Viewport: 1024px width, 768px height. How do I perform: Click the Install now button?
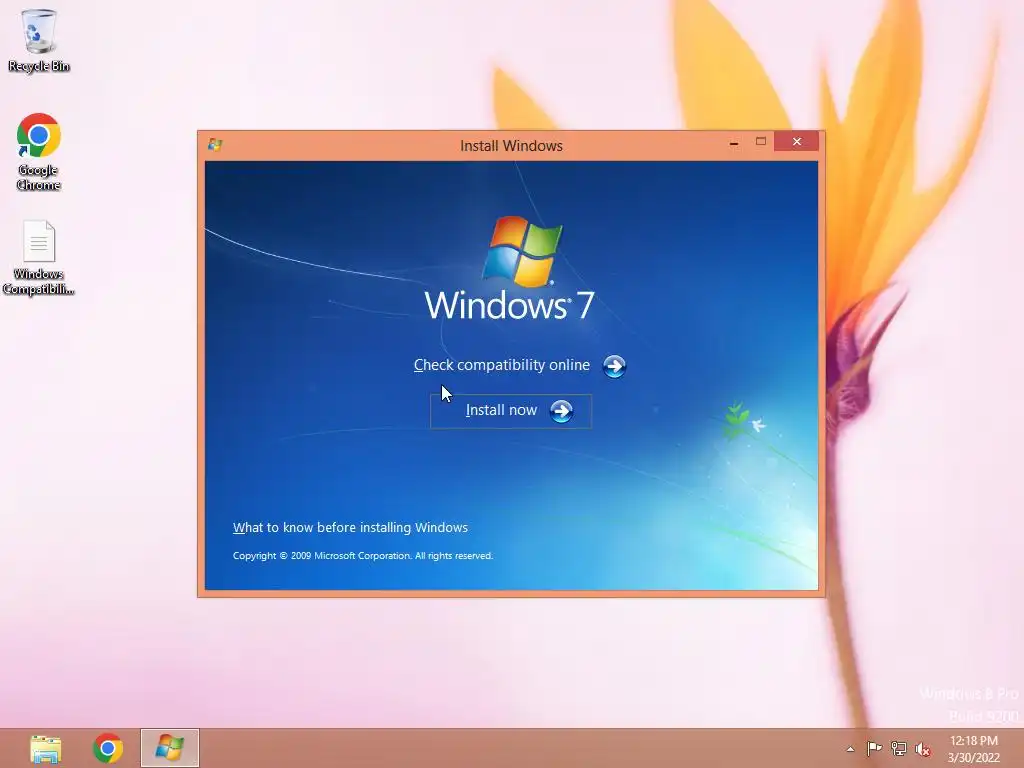tap(511, 411)
